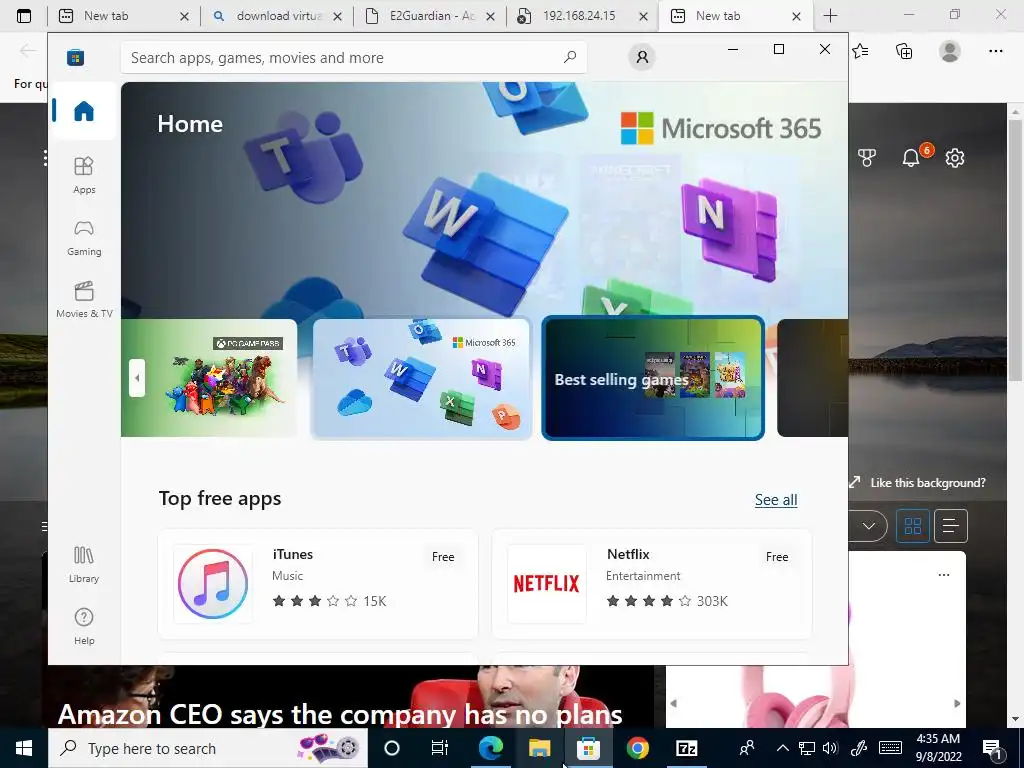Viewport: 1024px width, 768px height.
Task: Open 7-Zip from the taskbar
Action: tap(686, 748)
